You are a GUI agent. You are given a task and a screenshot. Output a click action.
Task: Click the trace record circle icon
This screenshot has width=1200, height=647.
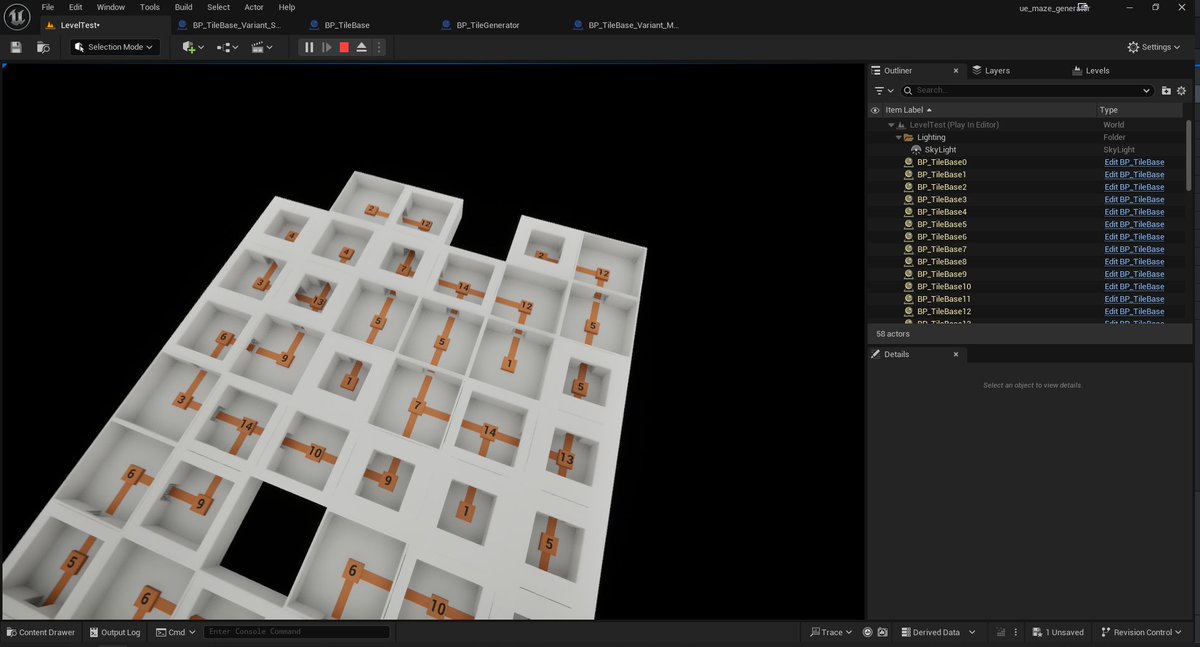867,632
